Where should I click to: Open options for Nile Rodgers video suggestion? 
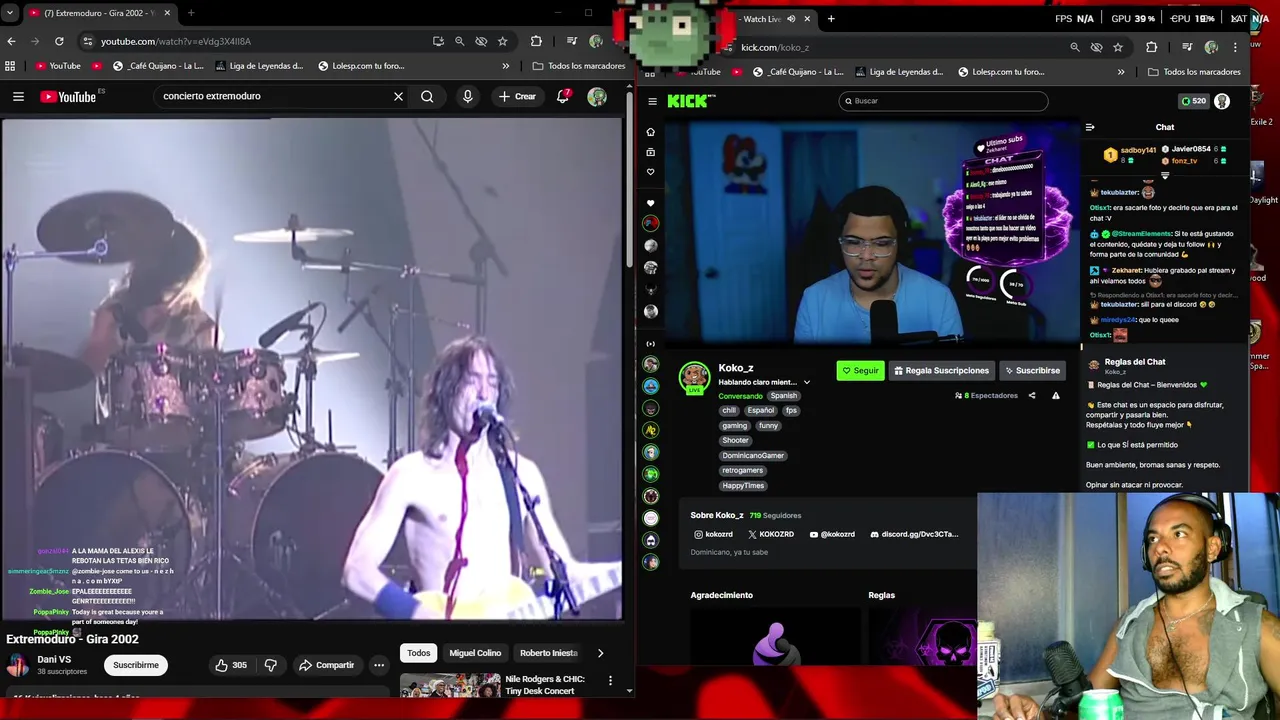610,680
